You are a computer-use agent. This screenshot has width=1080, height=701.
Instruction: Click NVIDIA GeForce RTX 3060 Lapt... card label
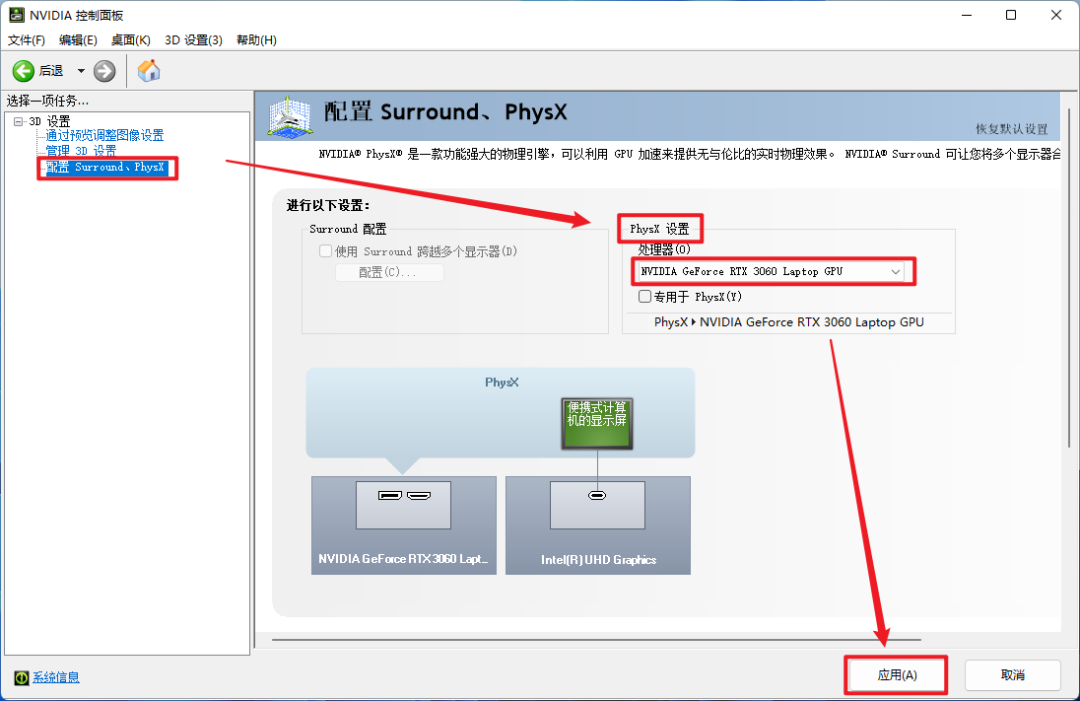[403, 558]
